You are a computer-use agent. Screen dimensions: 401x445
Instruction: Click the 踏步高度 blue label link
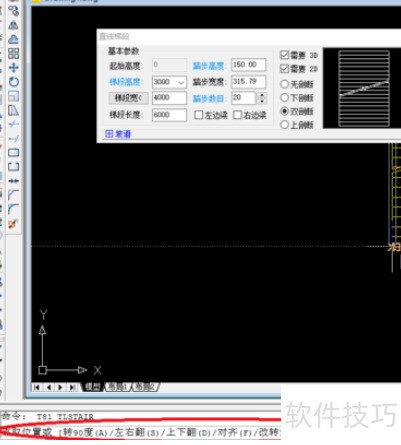pyautogui.click(x=208, y=66)
